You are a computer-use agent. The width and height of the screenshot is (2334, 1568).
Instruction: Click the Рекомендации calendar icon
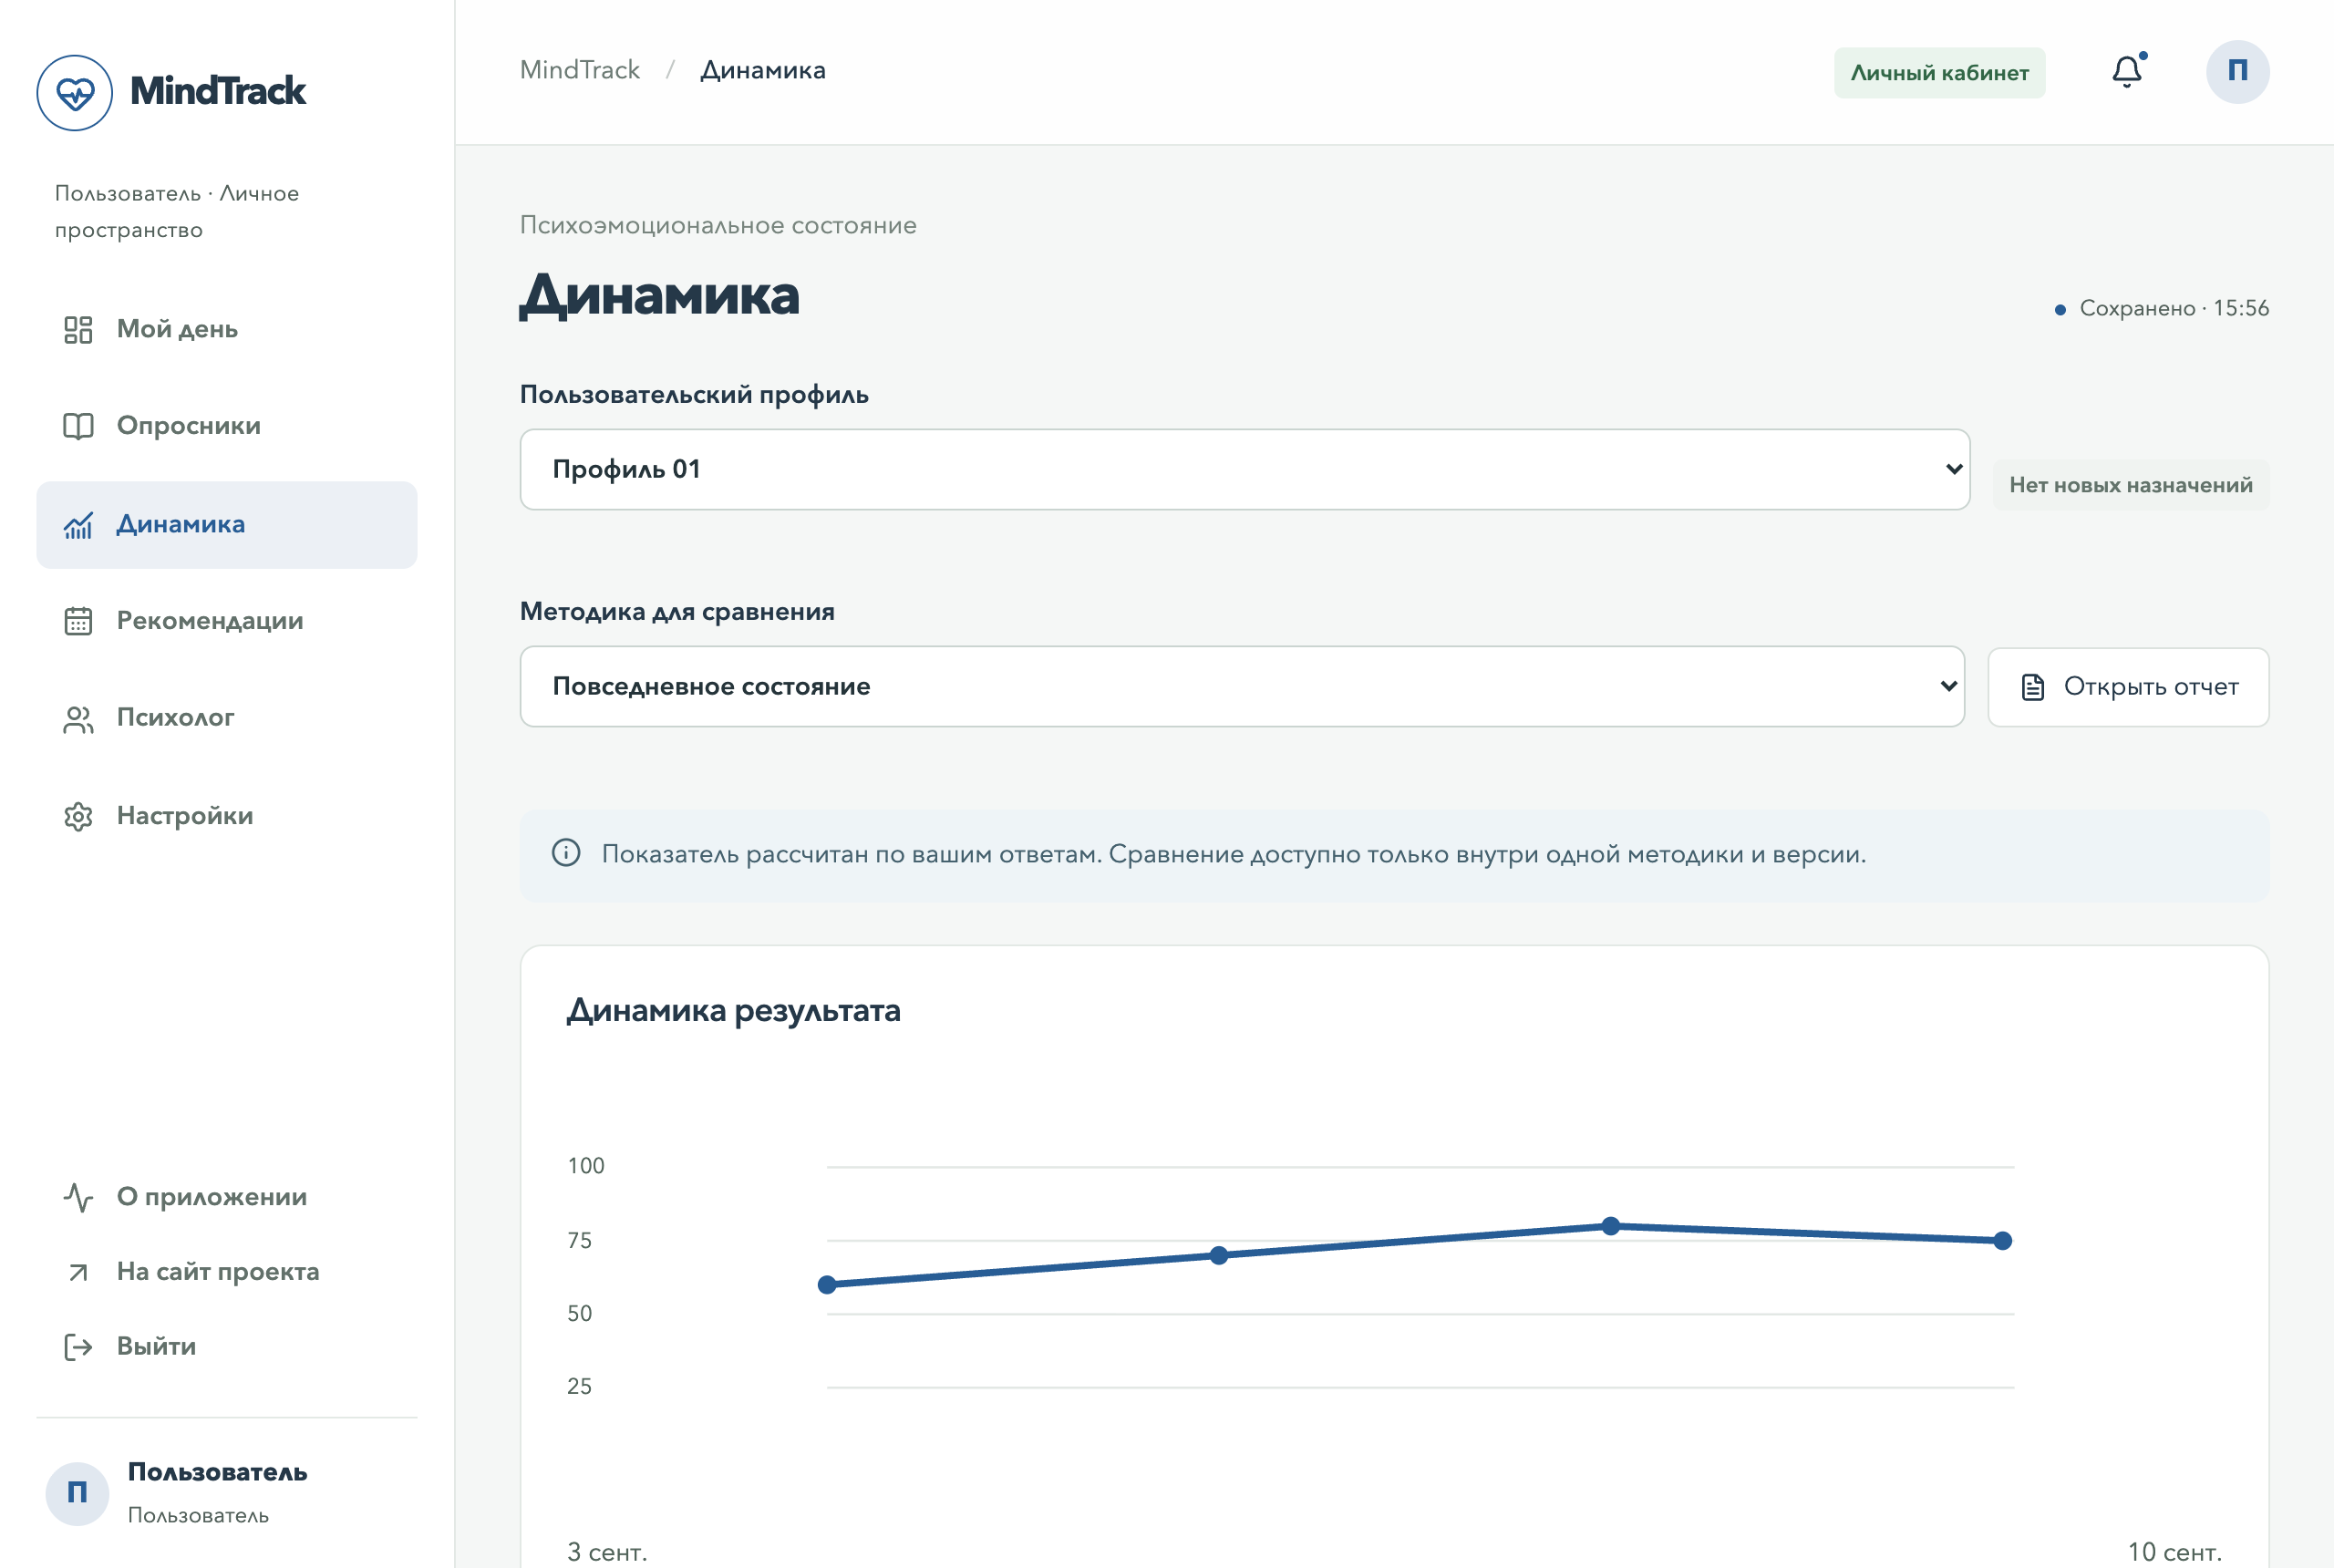(x=78, y=621)
